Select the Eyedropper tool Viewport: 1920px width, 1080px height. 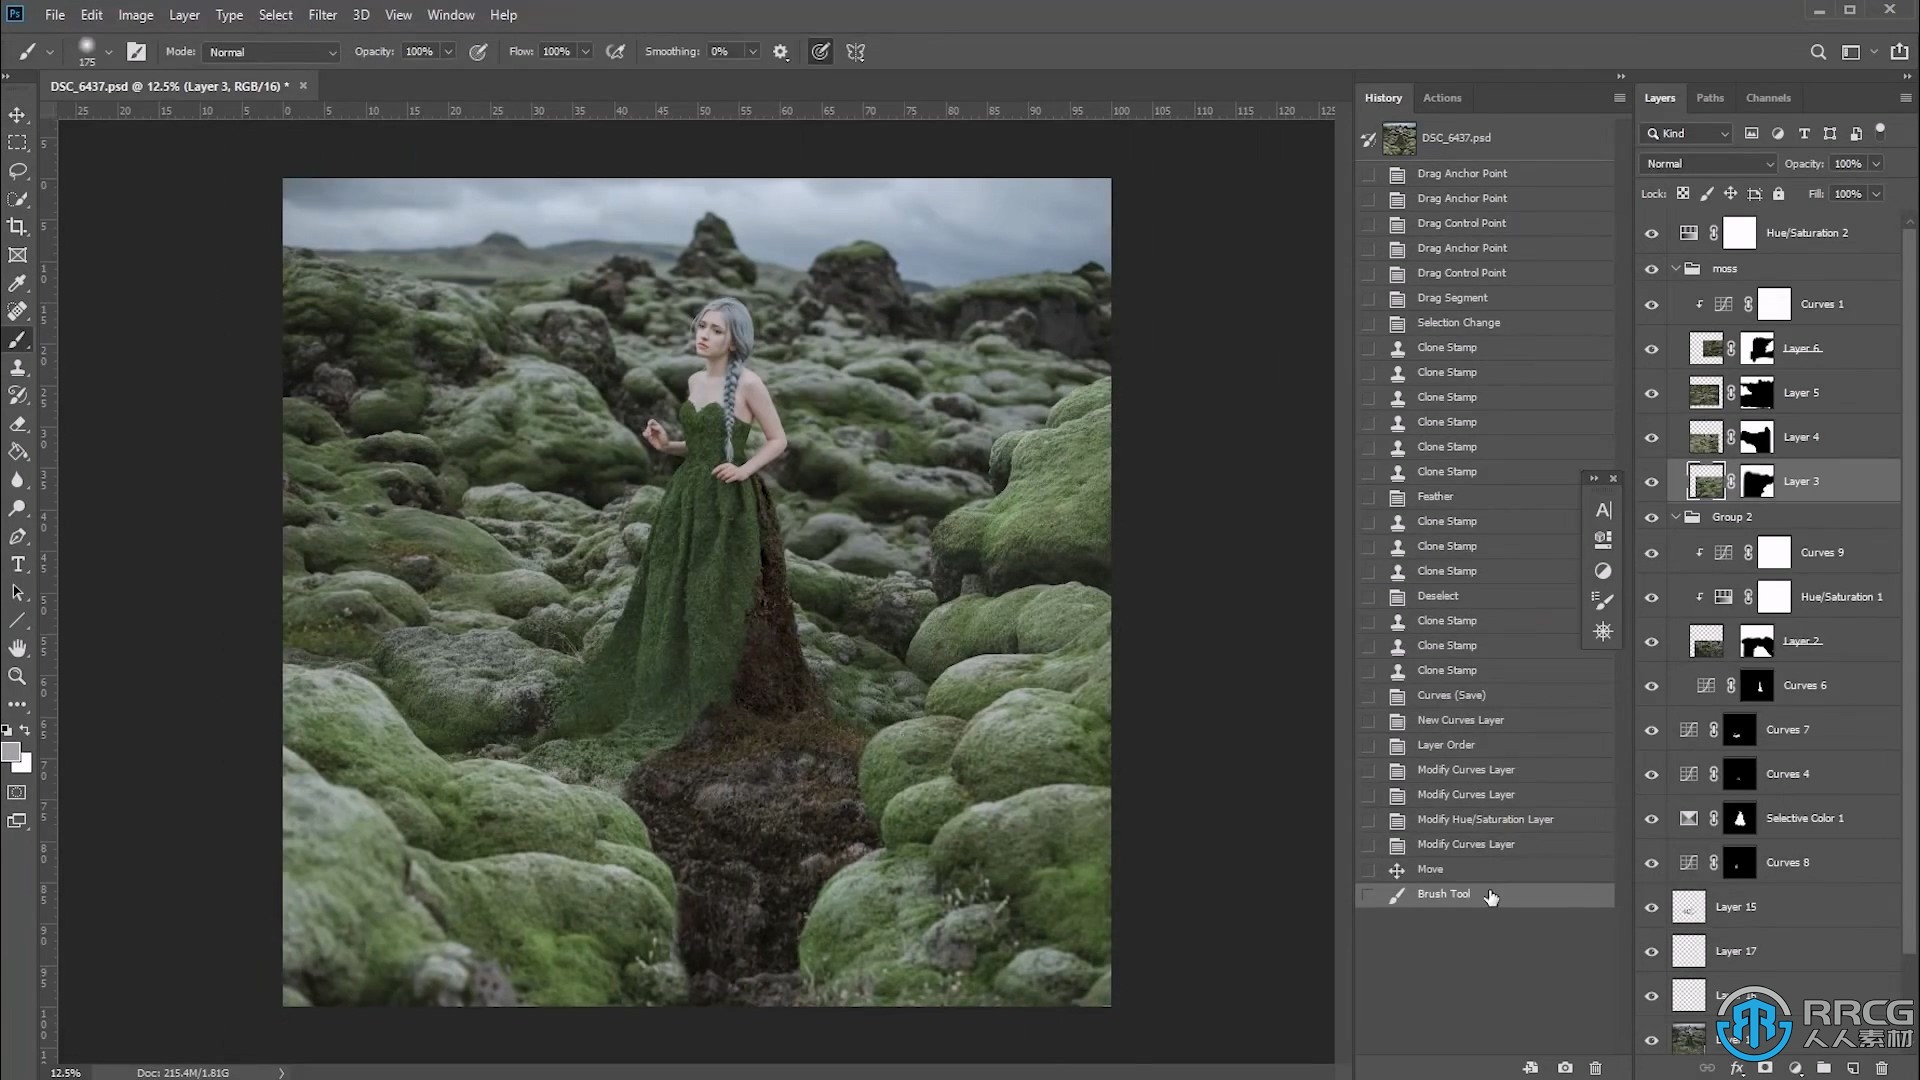click(17, 284)
